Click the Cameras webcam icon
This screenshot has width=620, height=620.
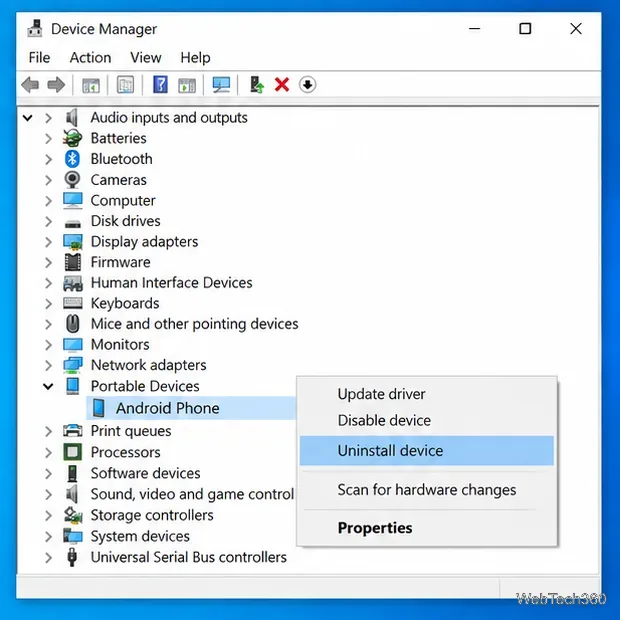click(x=72, y=180)
